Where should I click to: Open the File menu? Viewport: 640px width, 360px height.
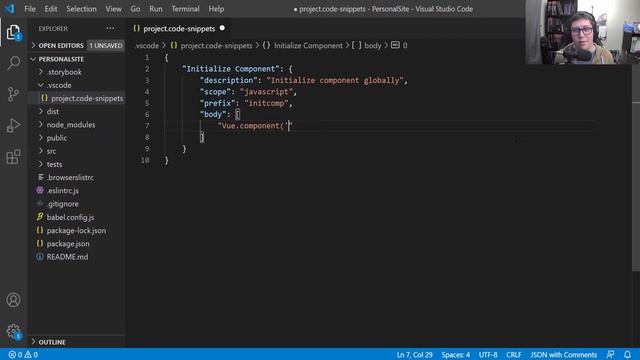[30, 9]
